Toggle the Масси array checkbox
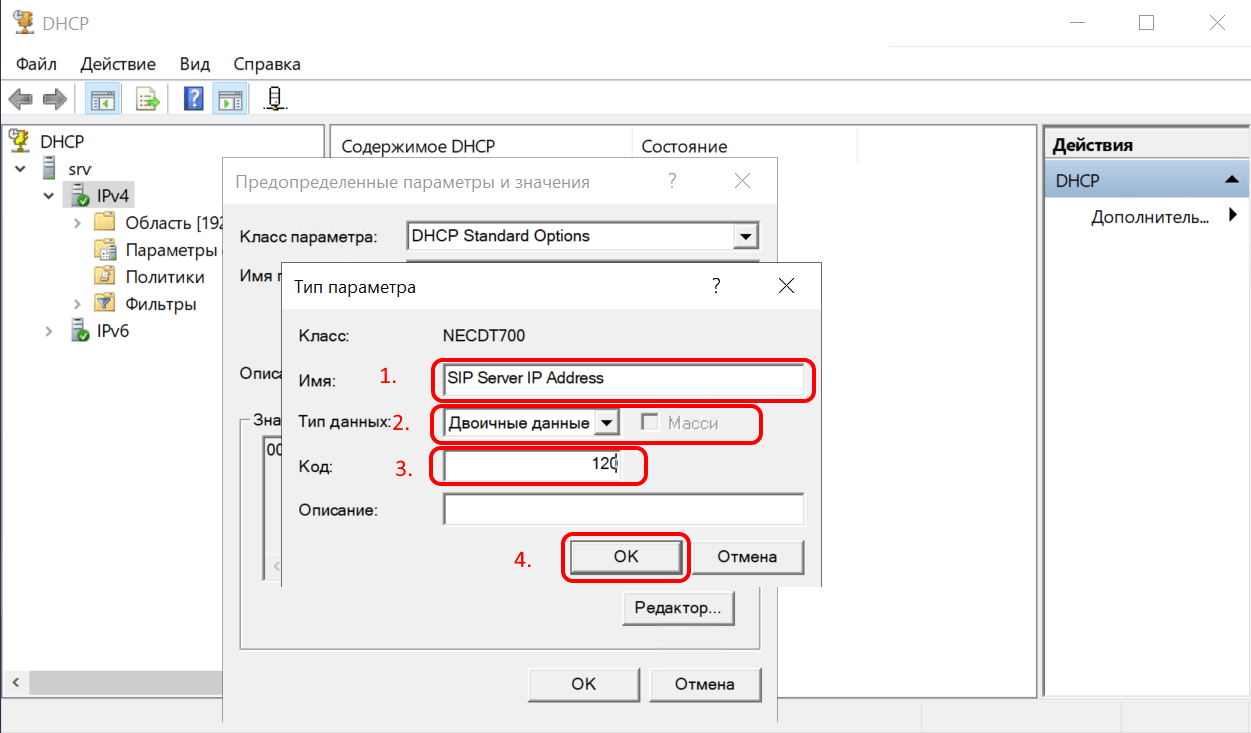 651,423
